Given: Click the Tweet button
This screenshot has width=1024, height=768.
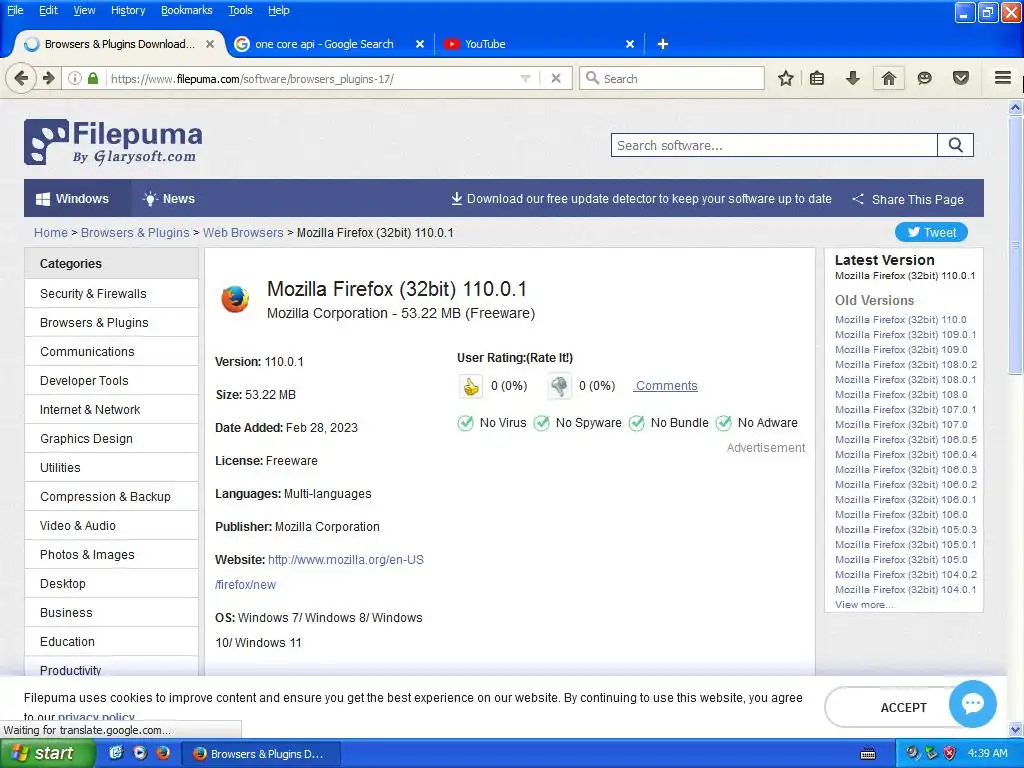Looking at the screenshot, I should (x=931, y=232).
